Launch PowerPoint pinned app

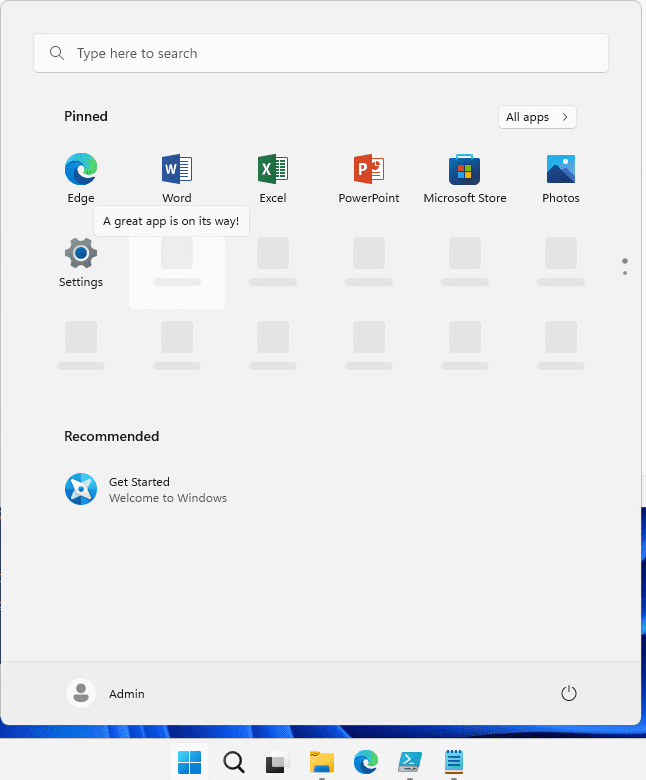pyautogui.click(x=369, y=179)
